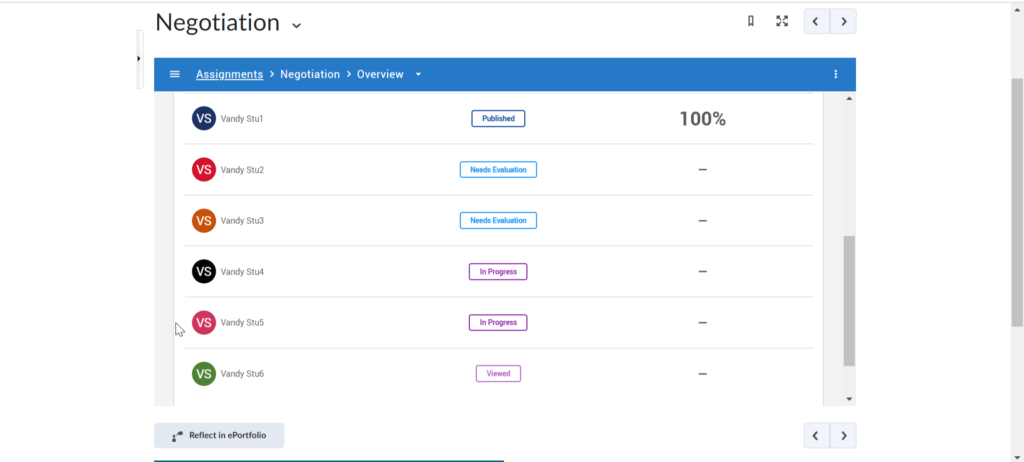Click the Published status for Vandy Stu1
The width and height of the screenshot is (1024, 462).
(x=498, y=118)
